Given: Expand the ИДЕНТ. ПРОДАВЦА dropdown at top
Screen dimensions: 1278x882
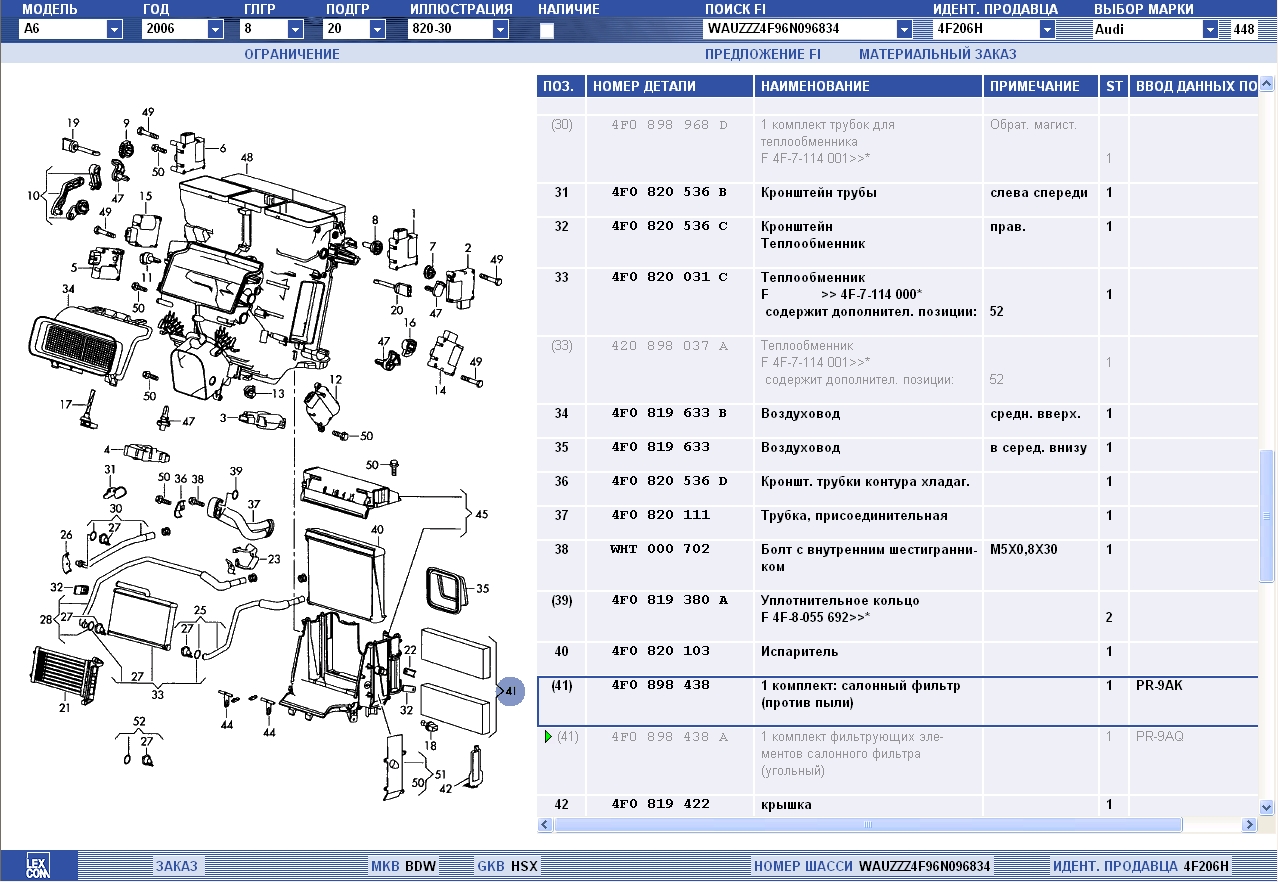Looking at the screenshot, I should click(1047, 29).
